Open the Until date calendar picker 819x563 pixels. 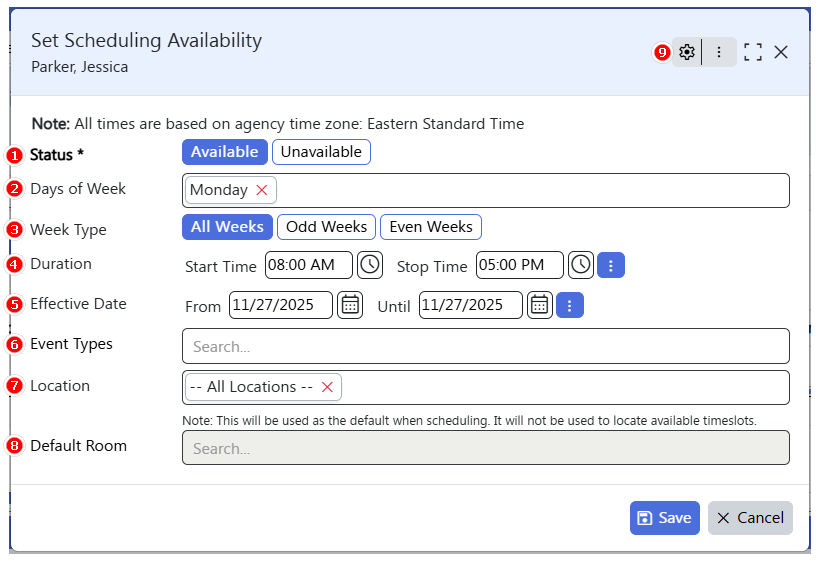point(540,305)
